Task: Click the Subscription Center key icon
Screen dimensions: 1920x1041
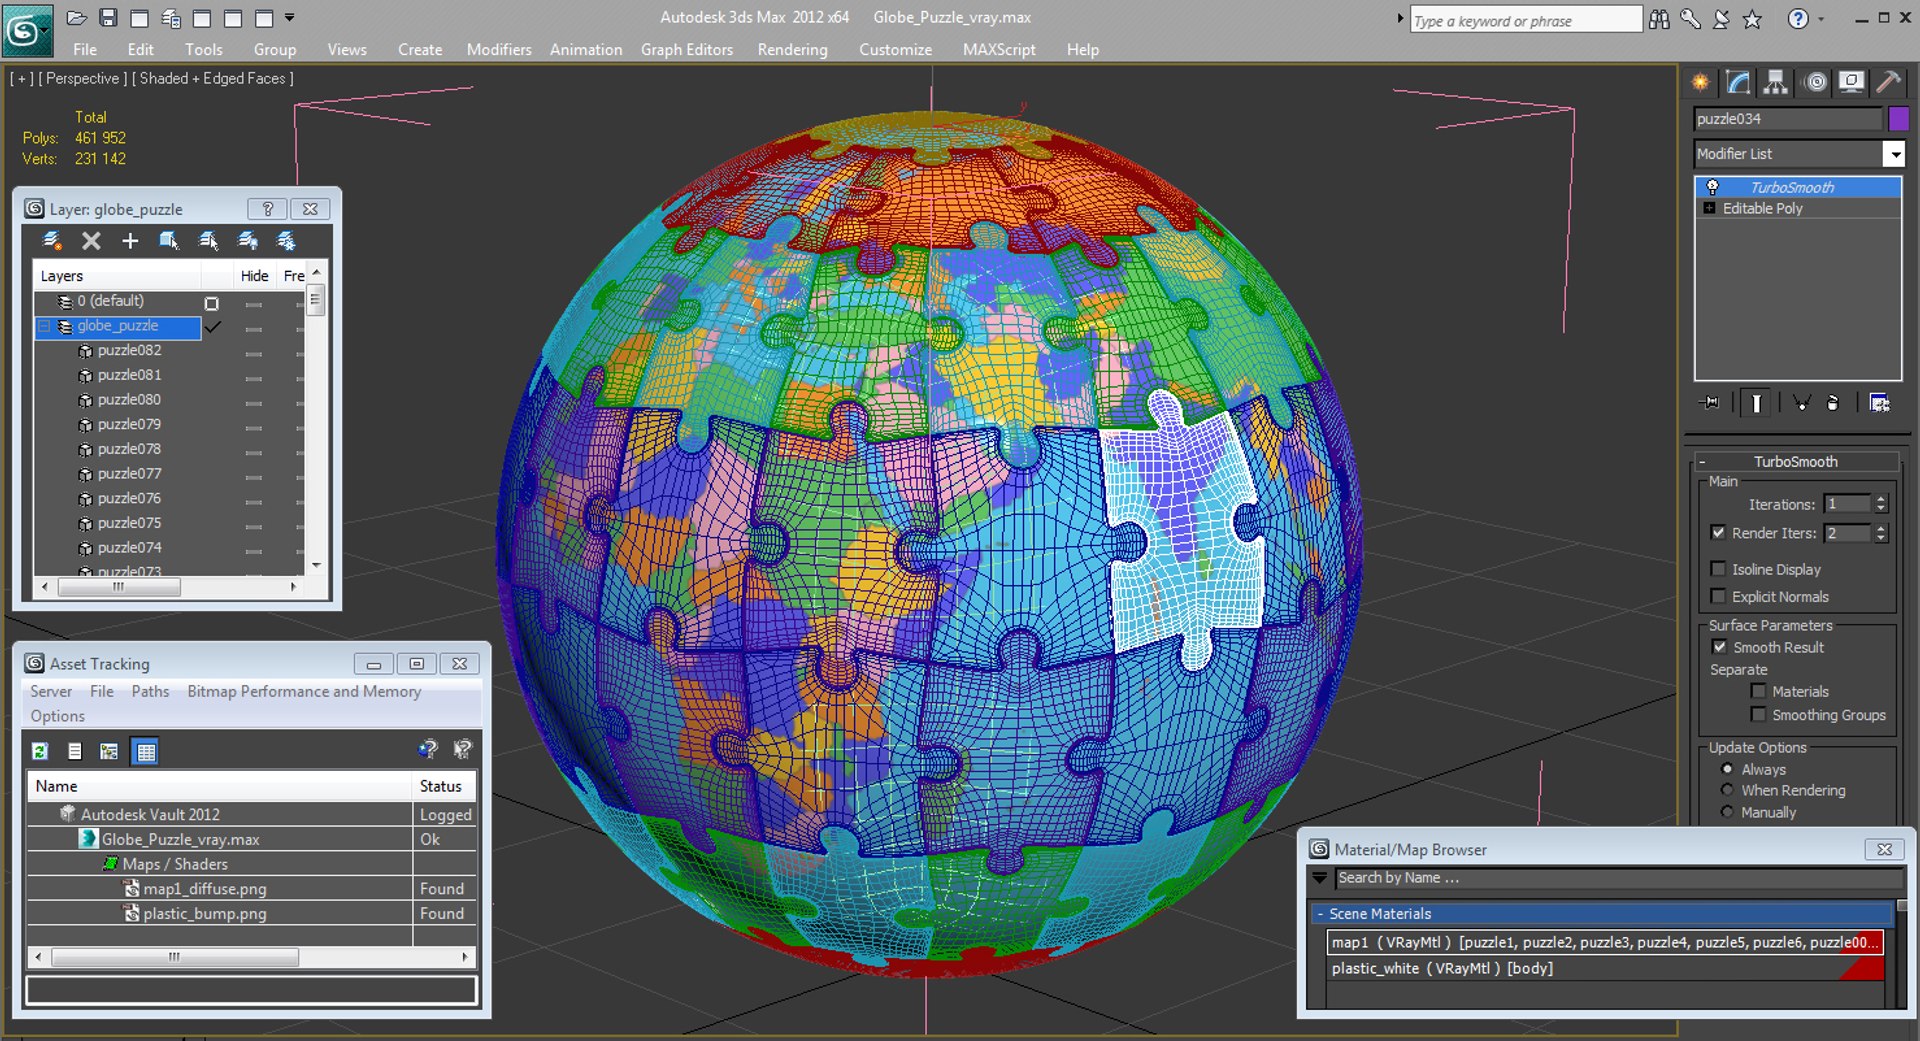Action: click(1690, 19)
